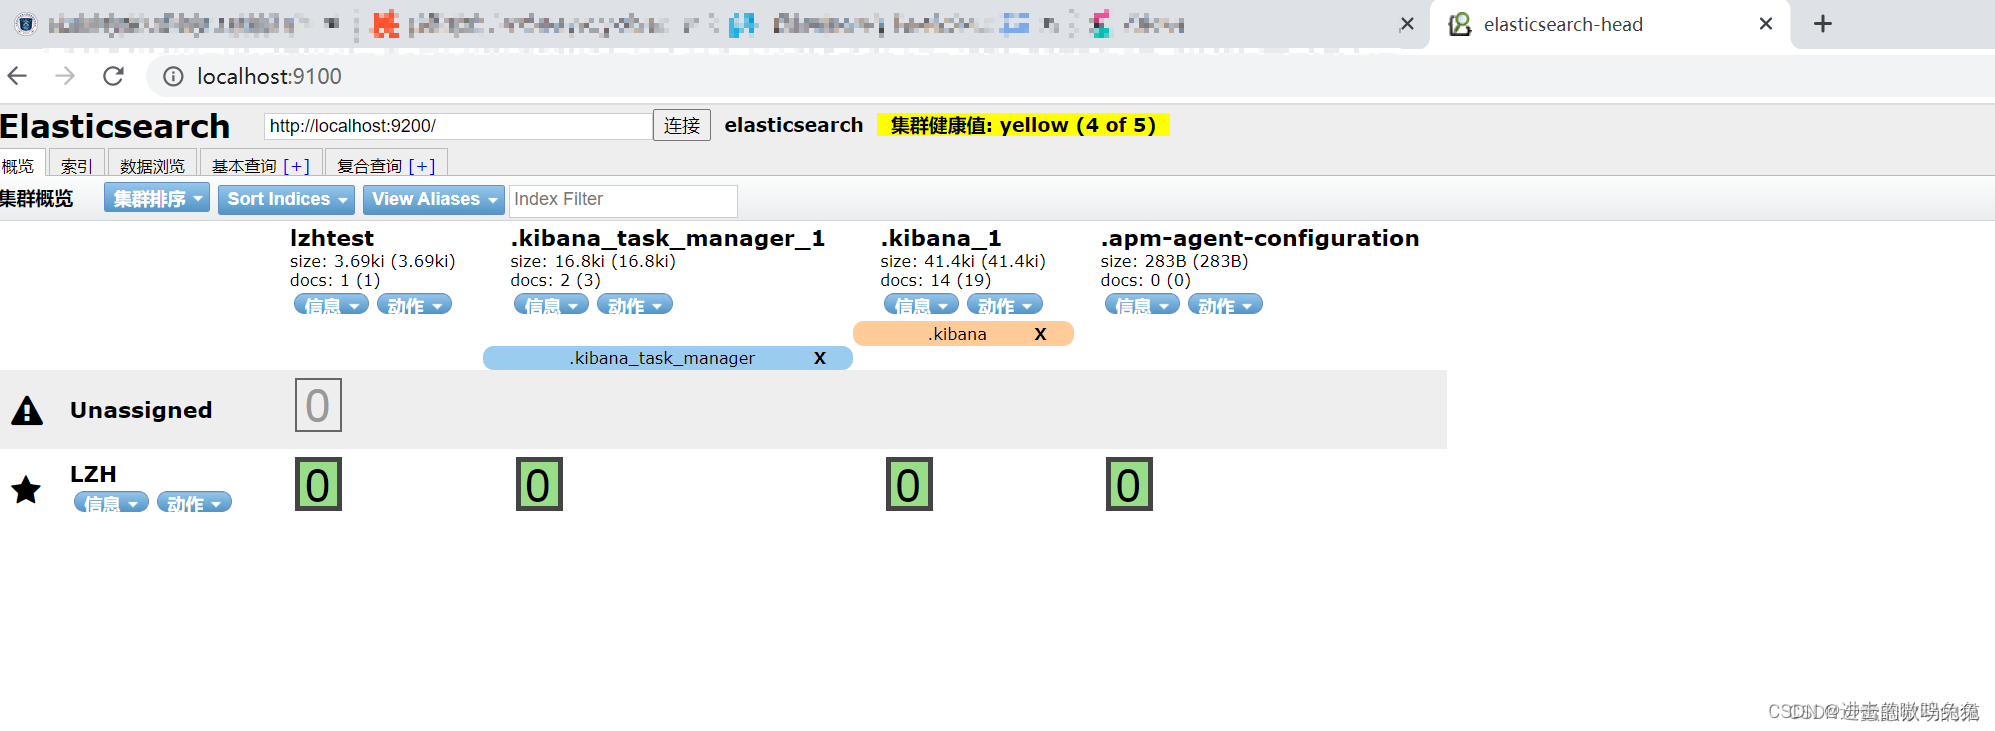Click the .kibana_1 index name

[x=941, y=238]
